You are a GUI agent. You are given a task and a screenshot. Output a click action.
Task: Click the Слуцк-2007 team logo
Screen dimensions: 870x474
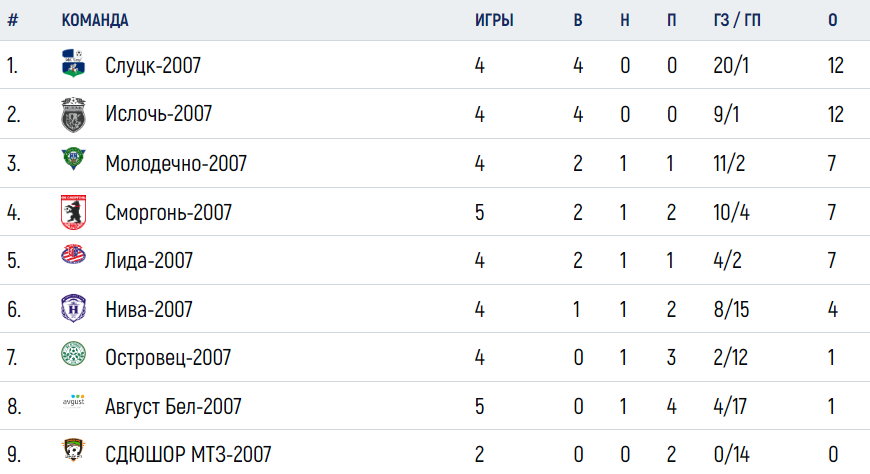click(73, 63)
